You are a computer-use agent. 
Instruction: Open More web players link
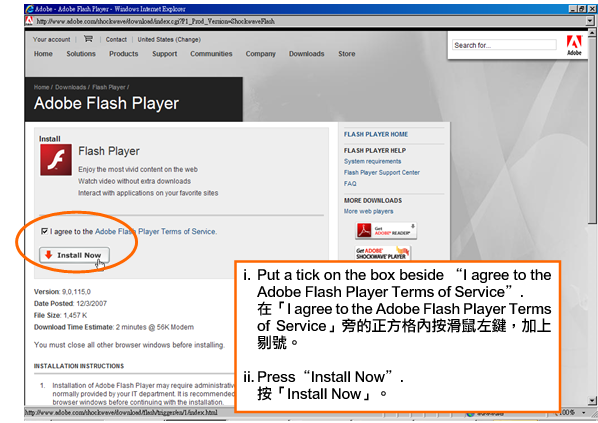tap(368, 211)
